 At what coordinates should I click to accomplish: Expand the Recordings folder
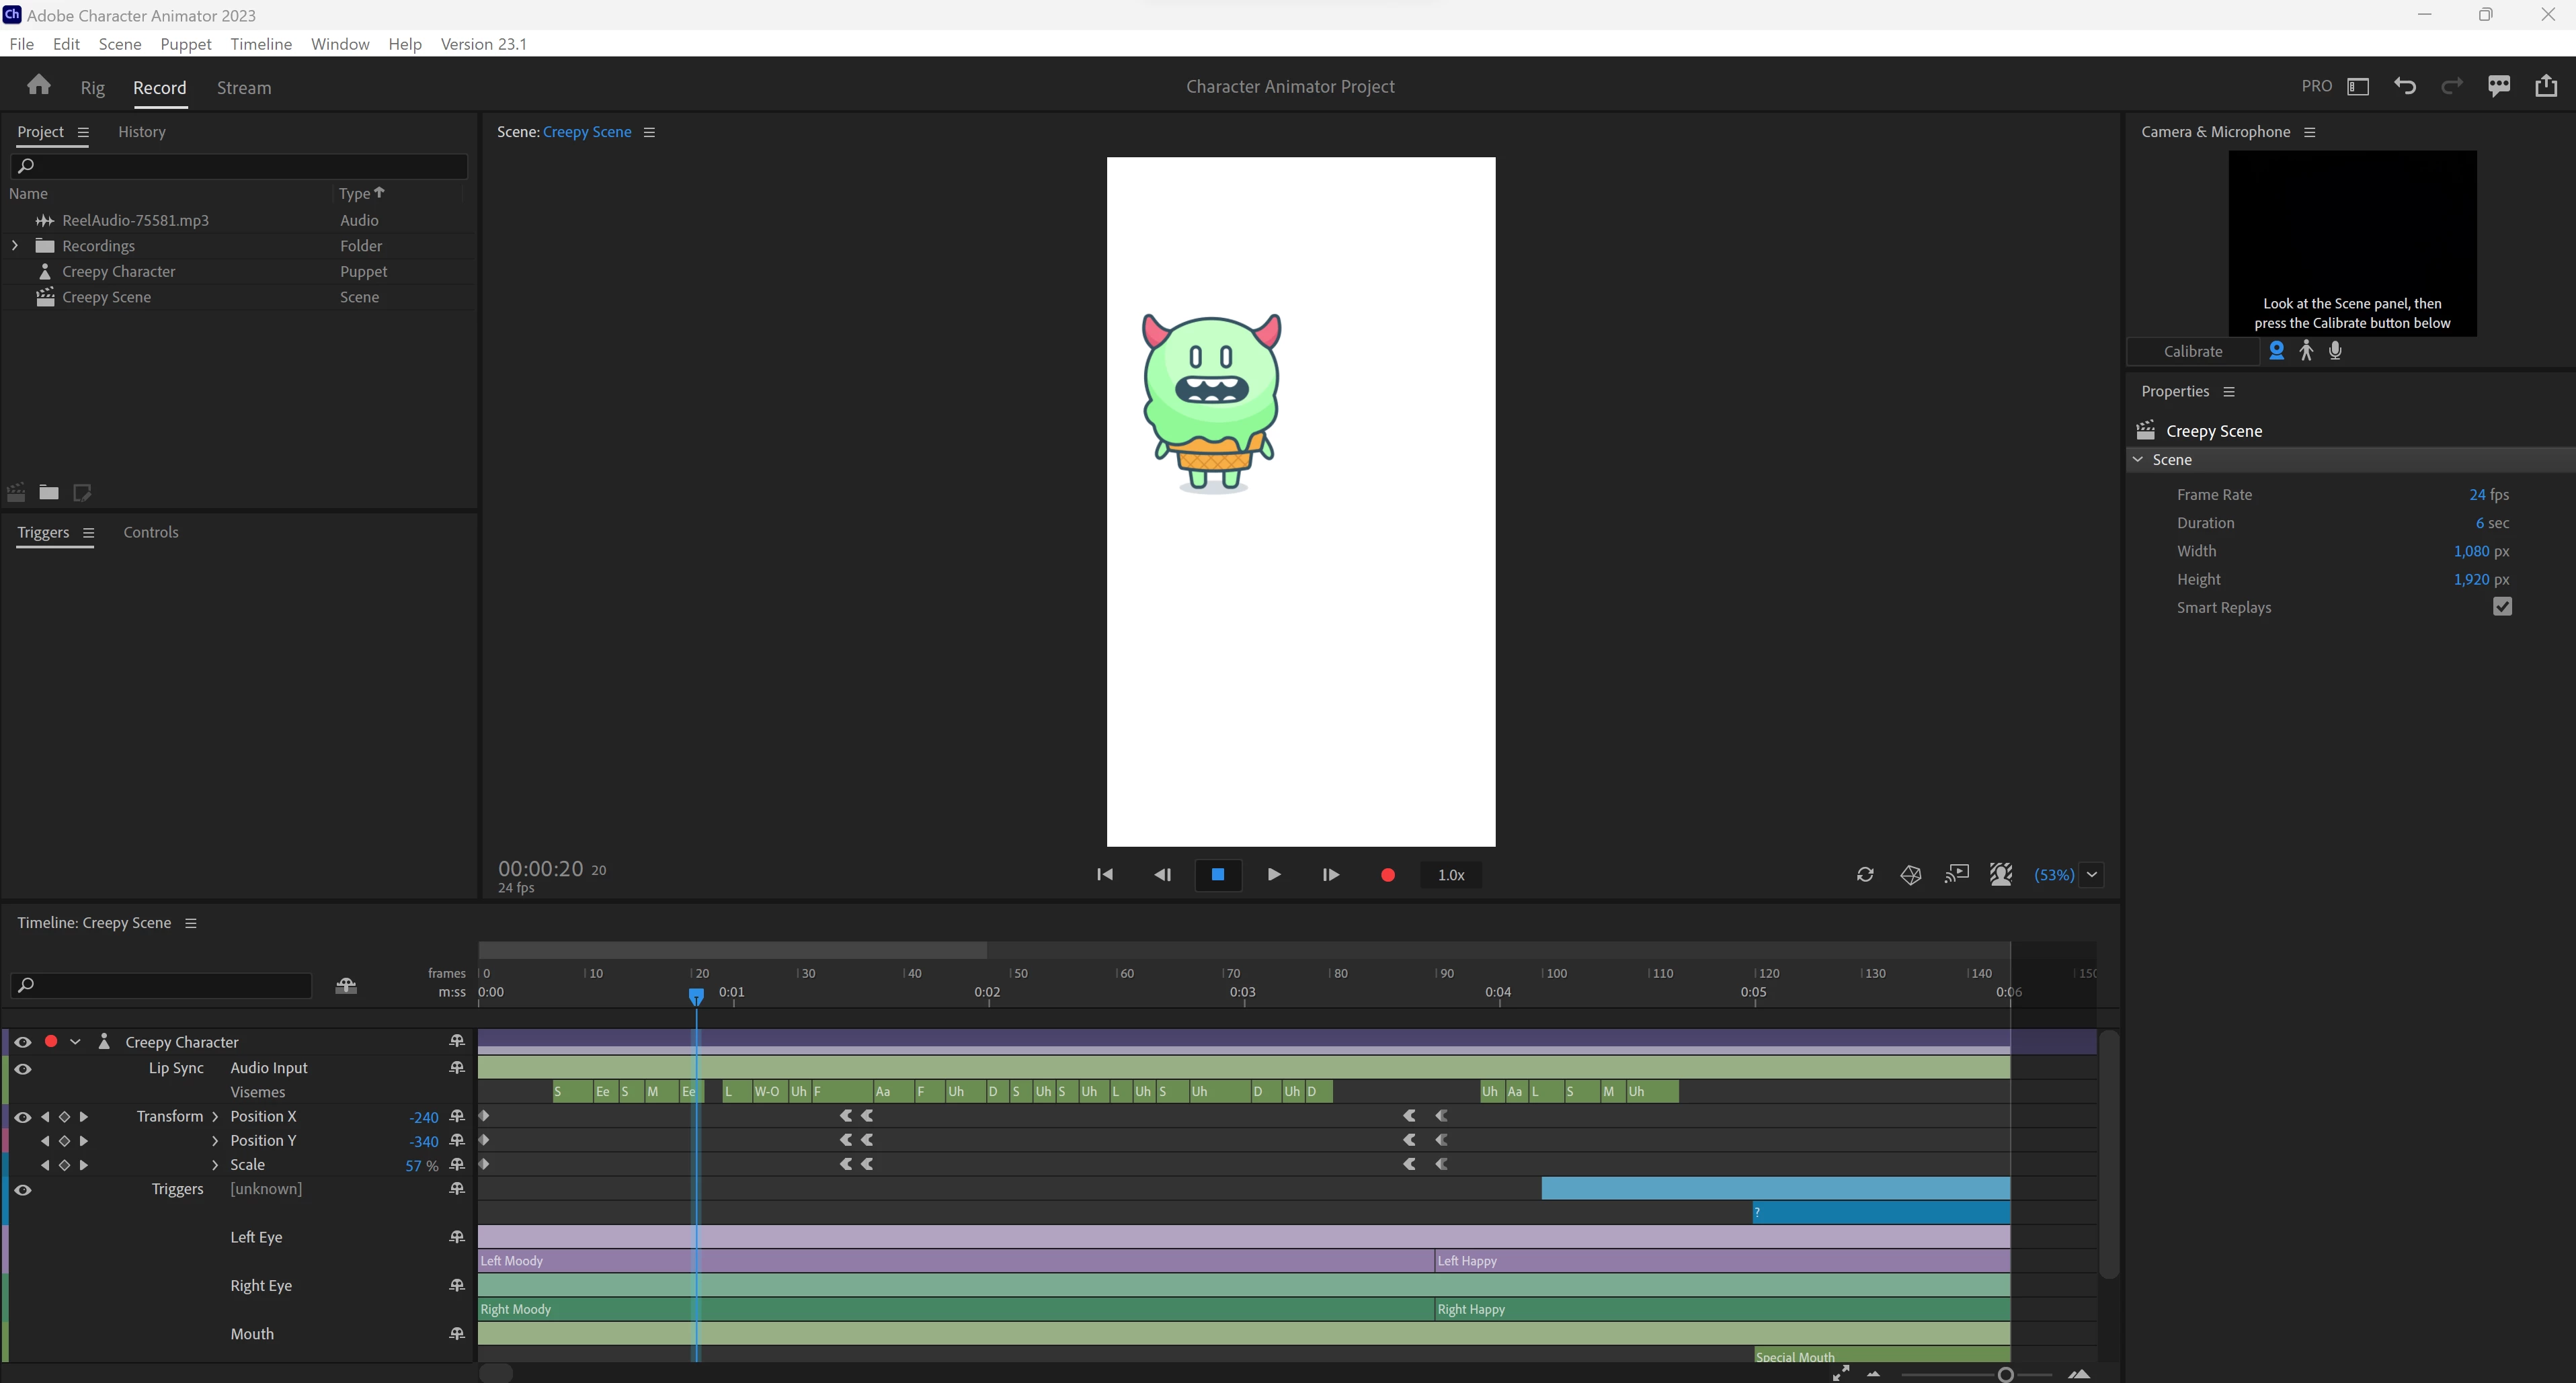[15, 246]
